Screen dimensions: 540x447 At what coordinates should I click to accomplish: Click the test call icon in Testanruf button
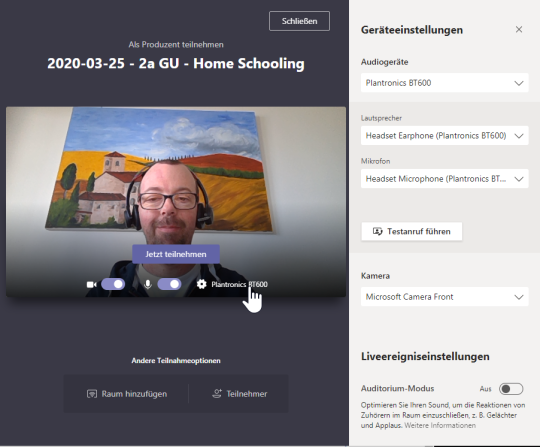[377, 231]
